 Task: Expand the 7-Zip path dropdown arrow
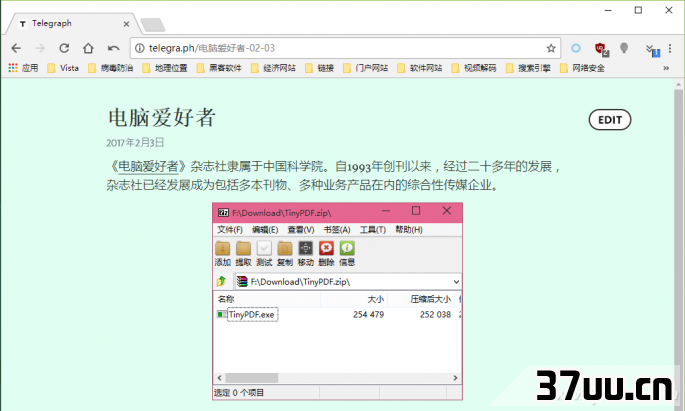click(456, 282)
